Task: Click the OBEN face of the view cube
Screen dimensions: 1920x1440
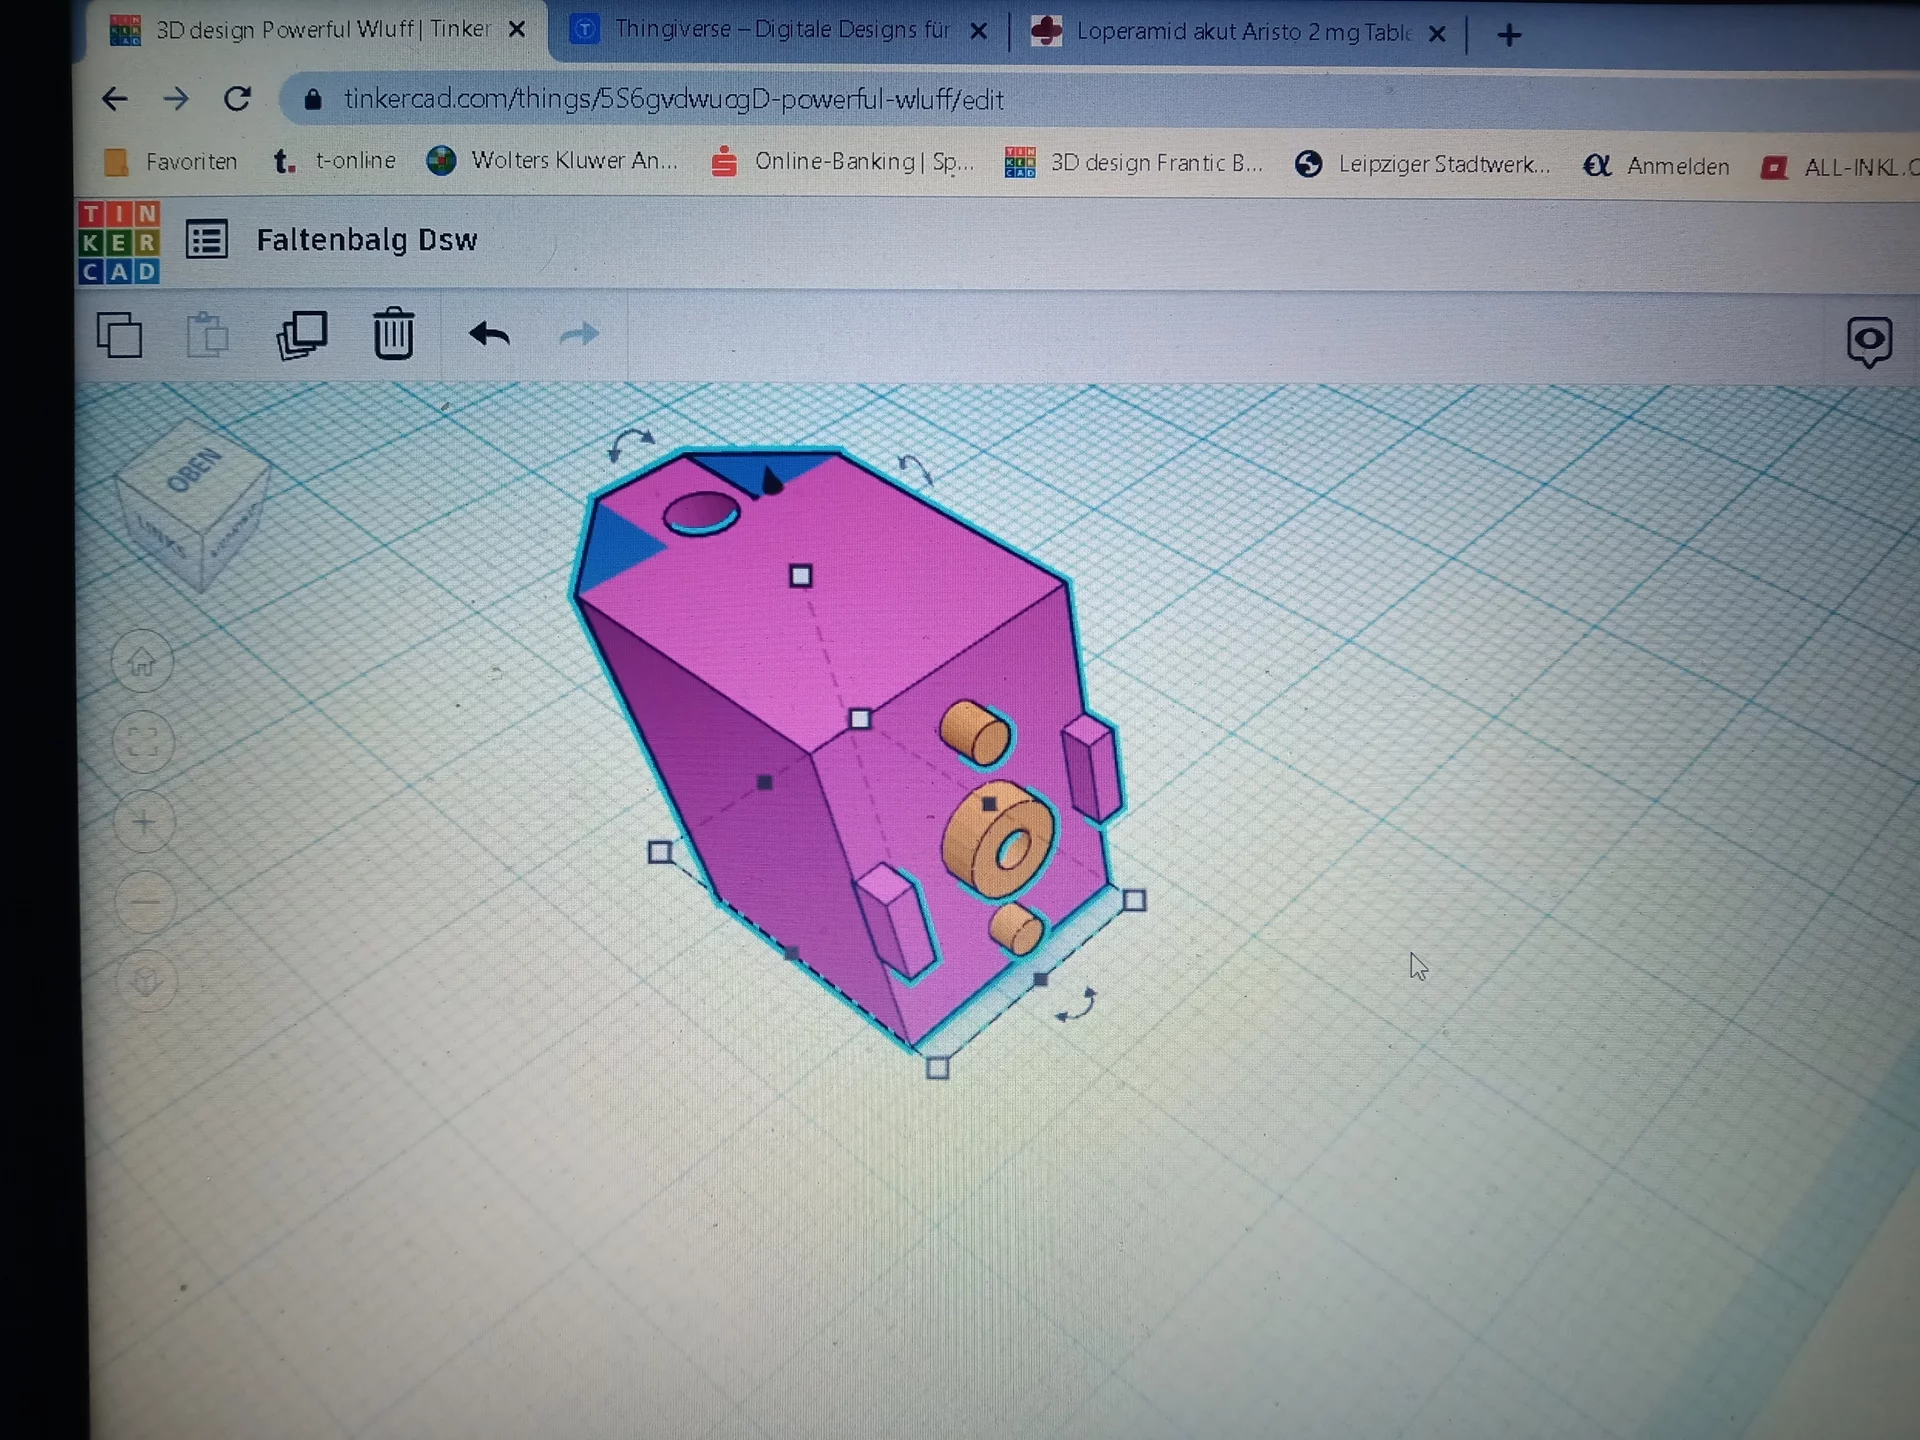Action: [193, 471]
